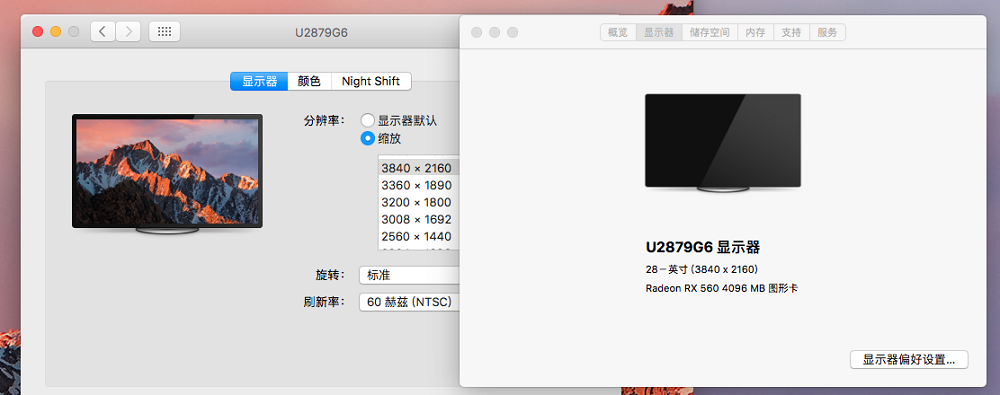This screenshot has width=1000, height=395.
Task: Open 储存空间 tab in About window
Action: (710, 33)
